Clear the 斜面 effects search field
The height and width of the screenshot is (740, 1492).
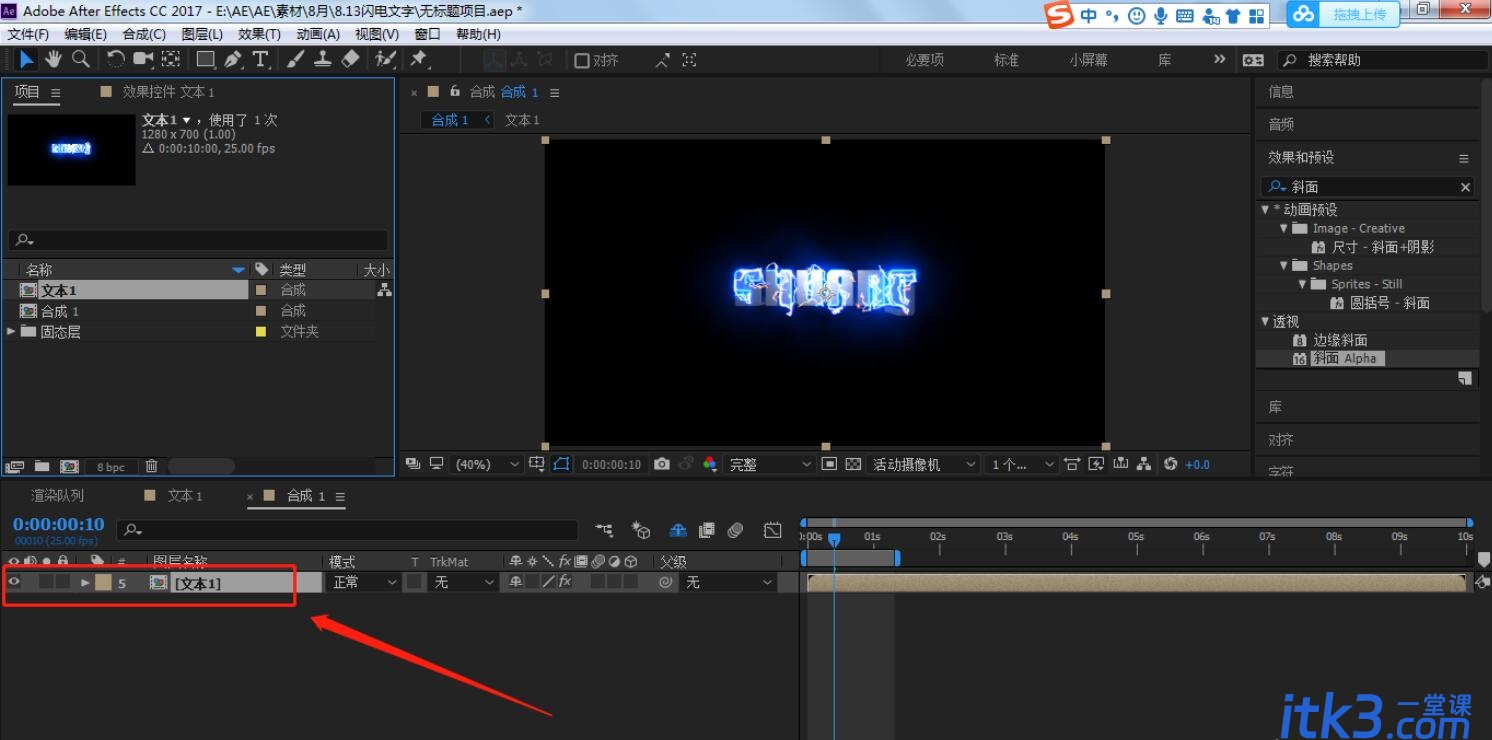1465,187
